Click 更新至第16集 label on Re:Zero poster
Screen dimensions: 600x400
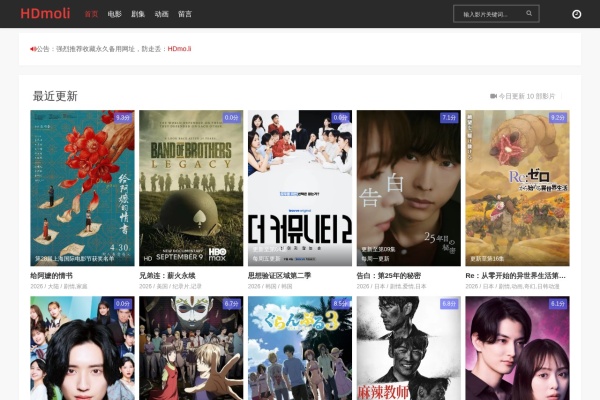[x=487, y=259]
